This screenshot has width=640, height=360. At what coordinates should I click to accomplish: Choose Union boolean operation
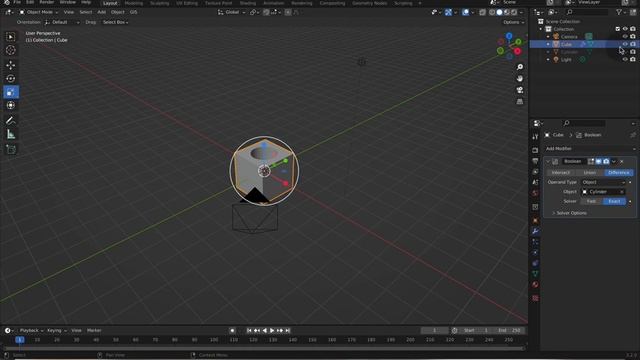(589, 173)
